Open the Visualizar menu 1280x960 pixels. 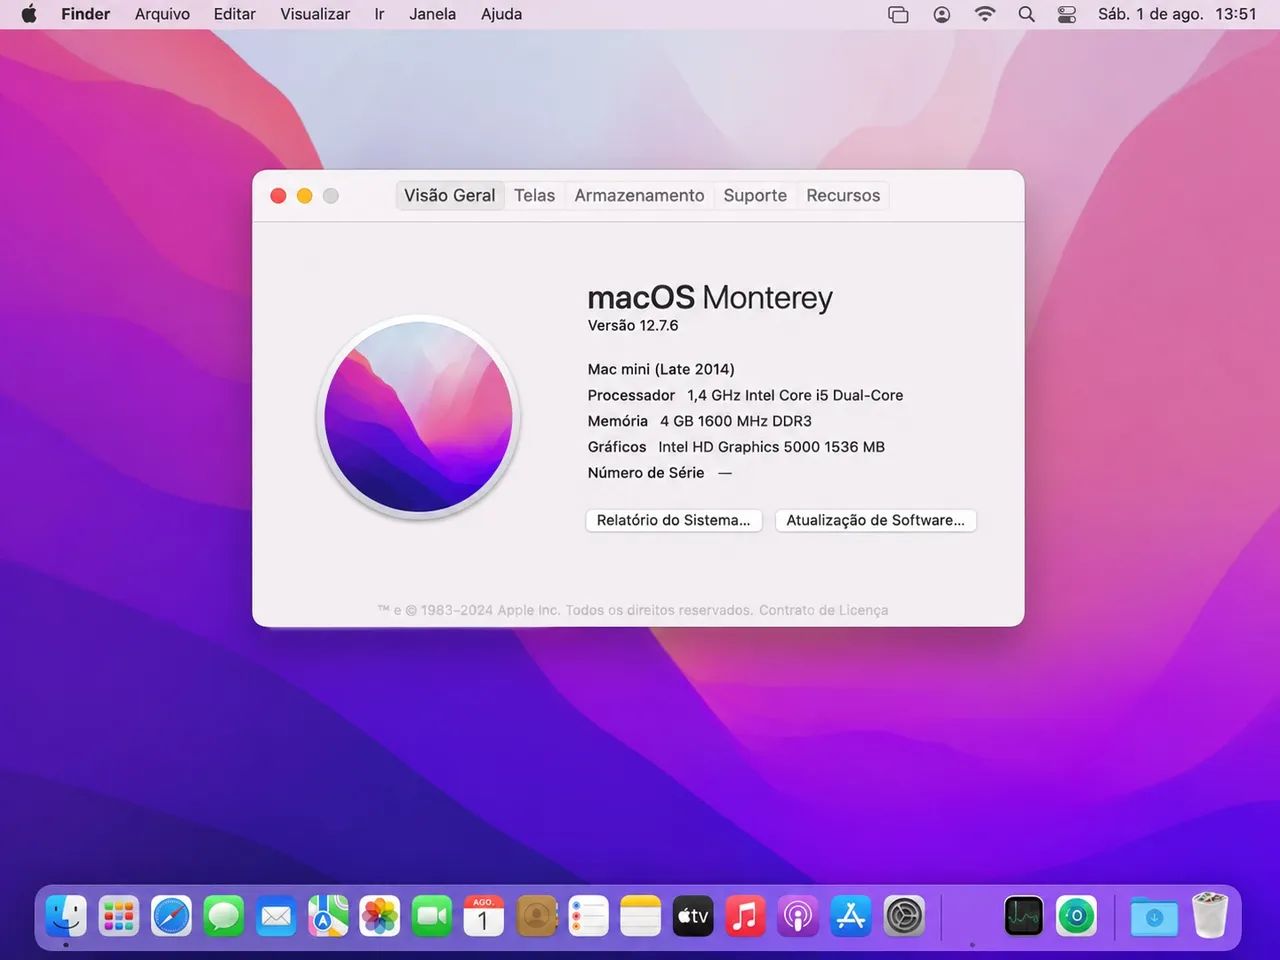[315, 14]
